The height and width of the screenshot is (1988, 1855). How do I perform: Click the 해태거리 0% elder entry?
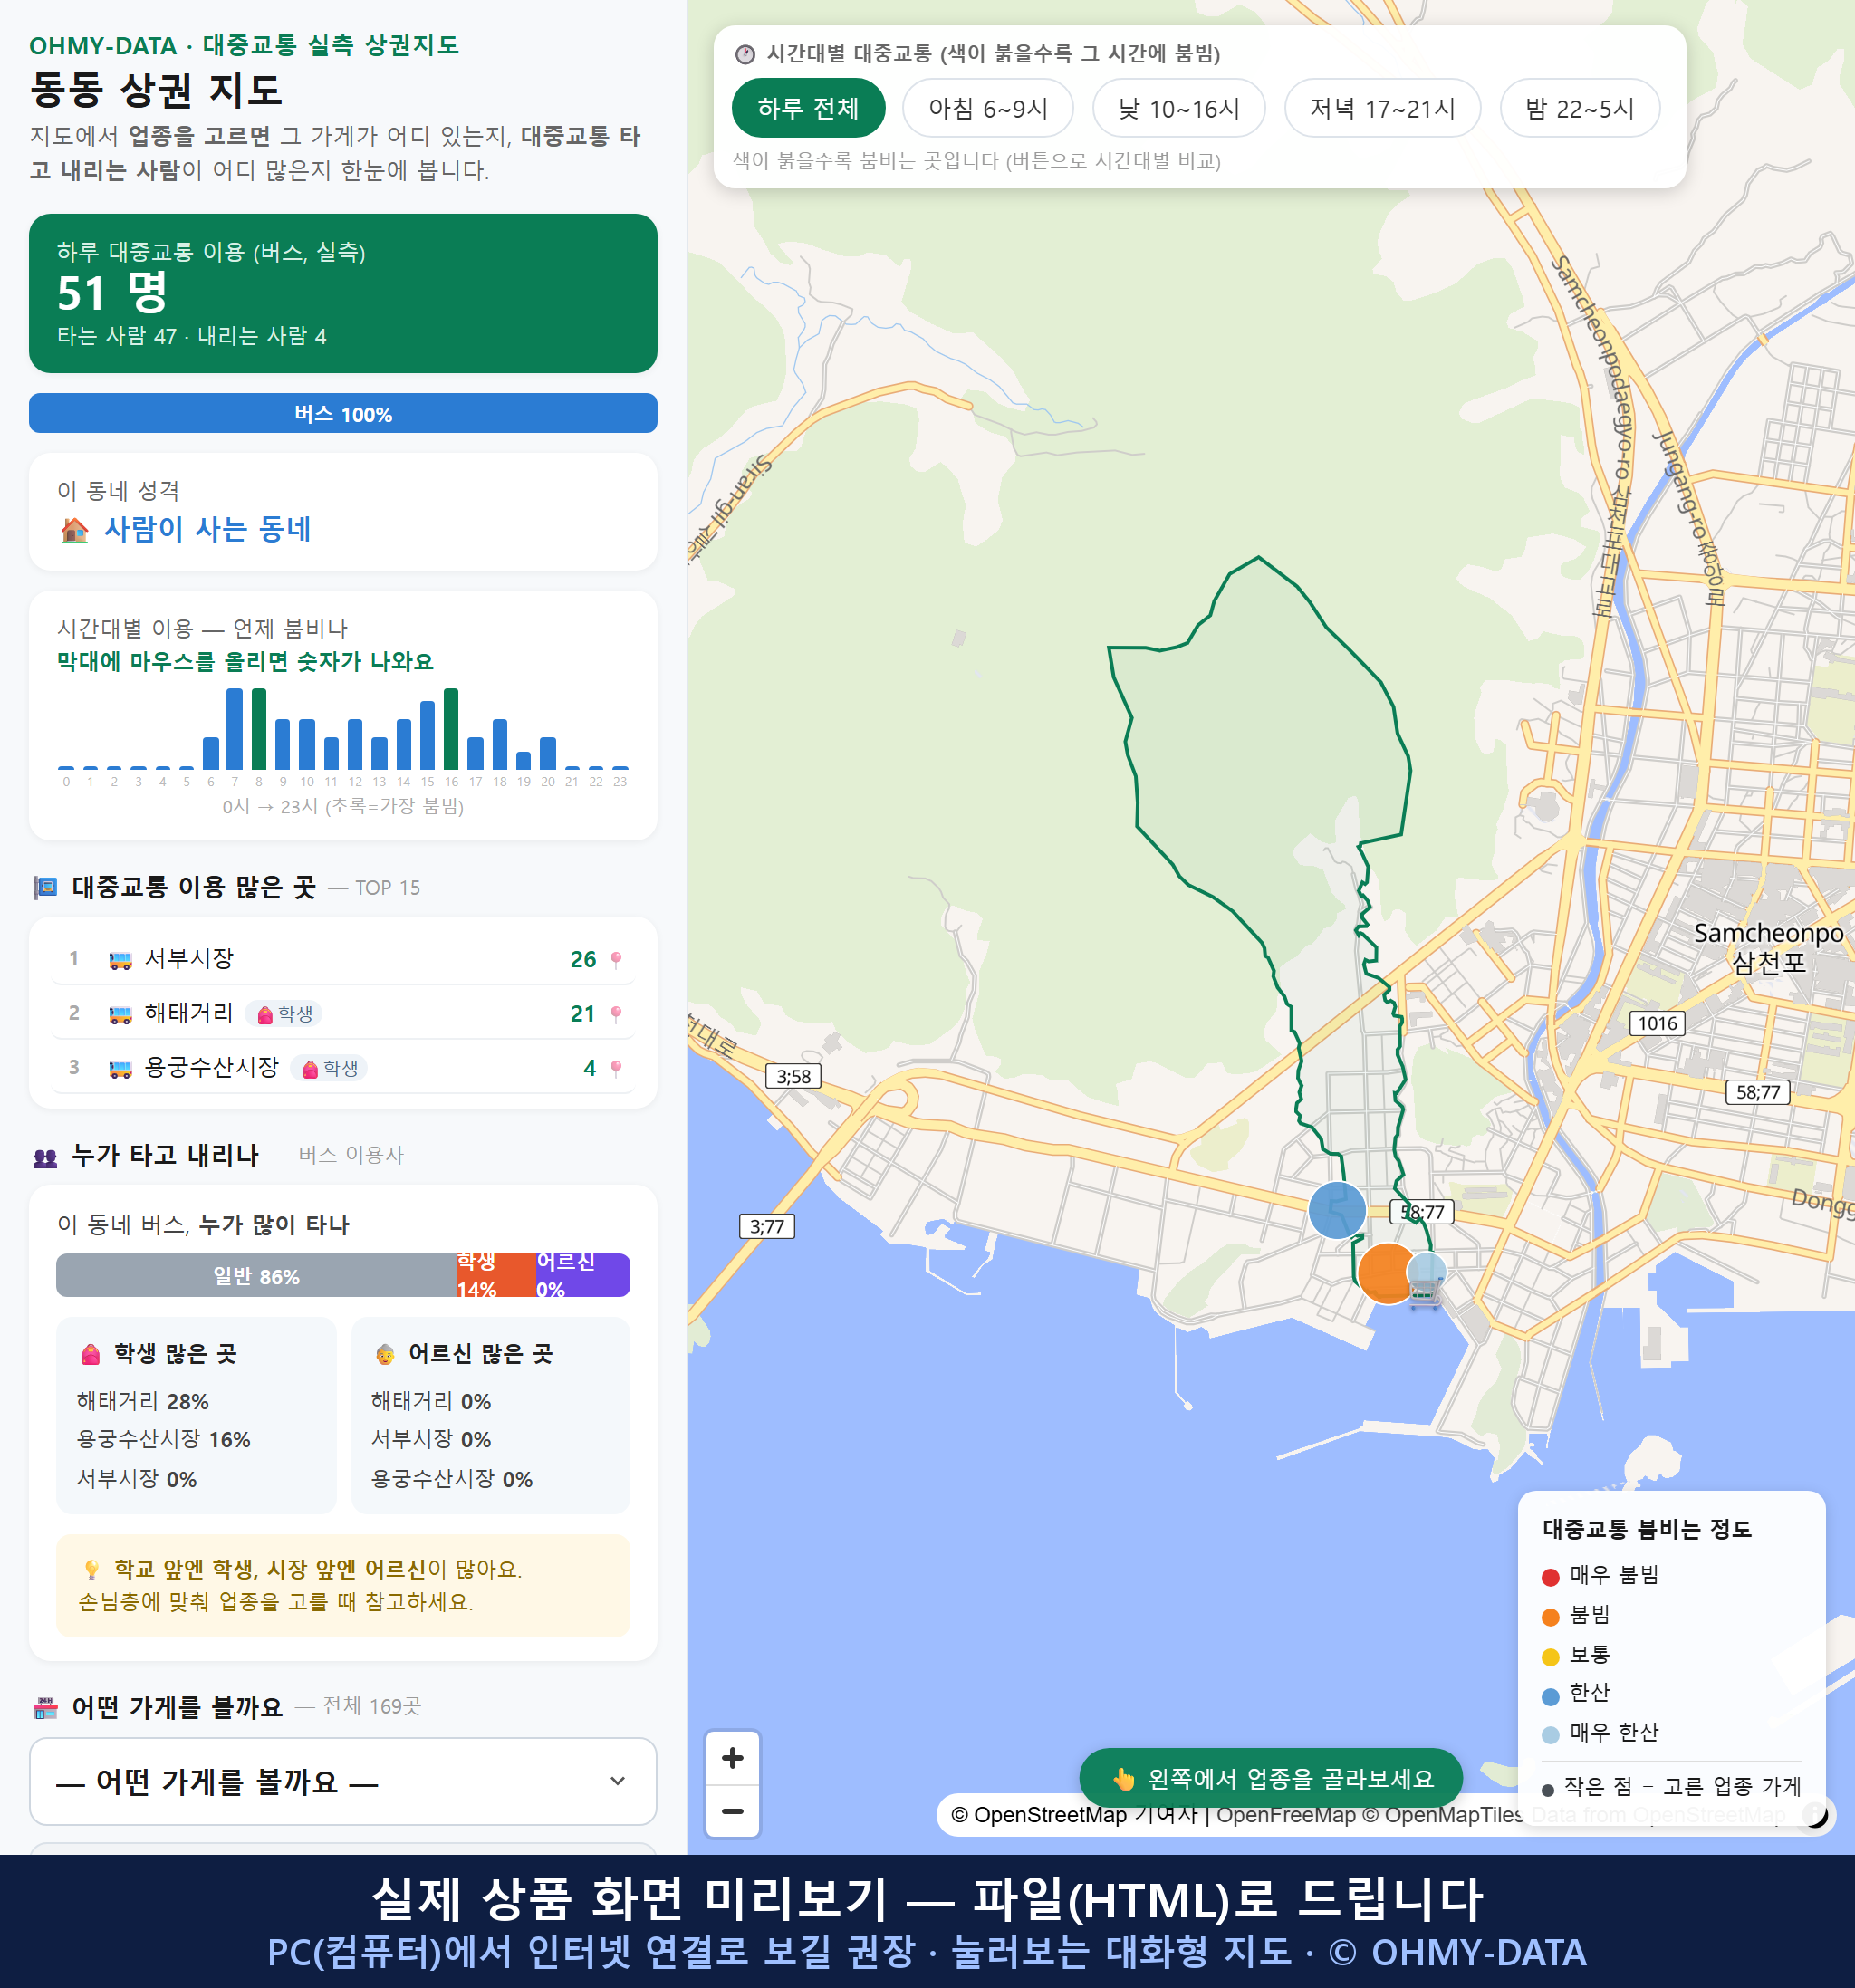[x=431, y=1401]
